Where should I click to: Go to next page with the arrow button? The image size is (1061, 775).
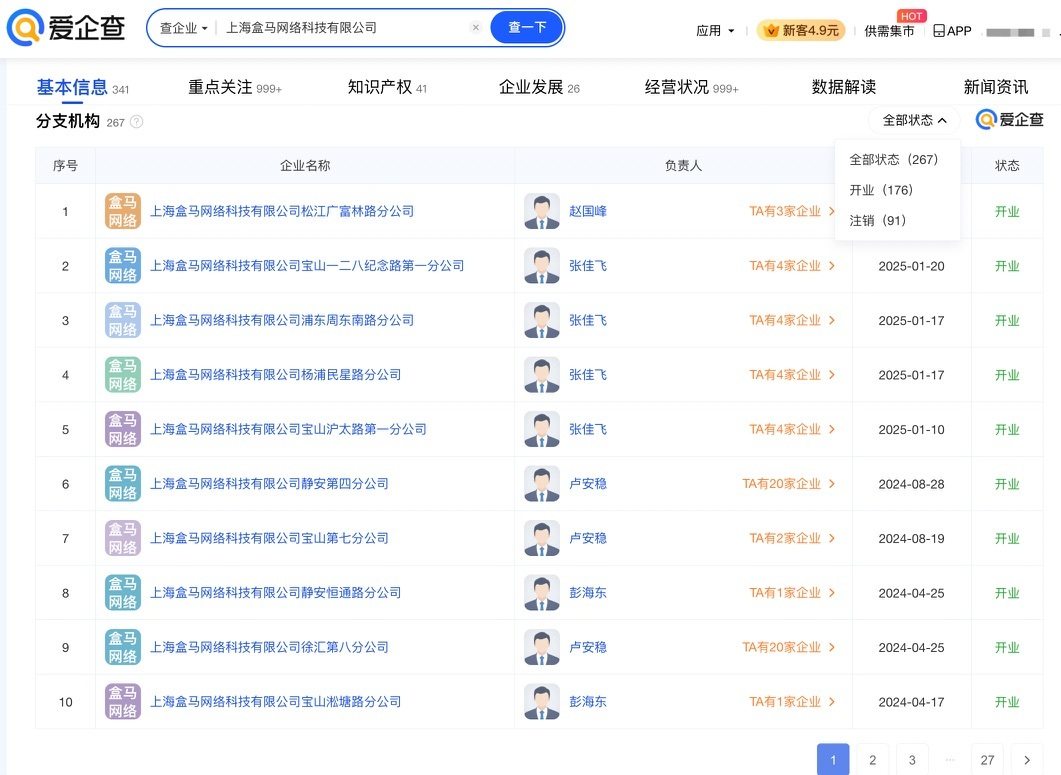coord(1026,760)
